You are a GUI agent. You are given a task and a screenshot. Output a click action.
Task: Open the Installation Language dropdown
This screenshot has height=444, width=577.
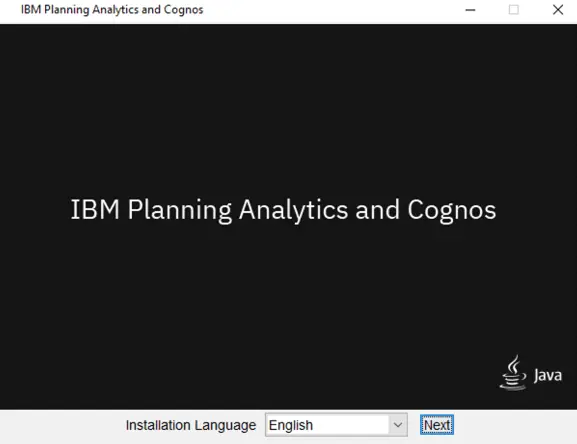point(336,425)
